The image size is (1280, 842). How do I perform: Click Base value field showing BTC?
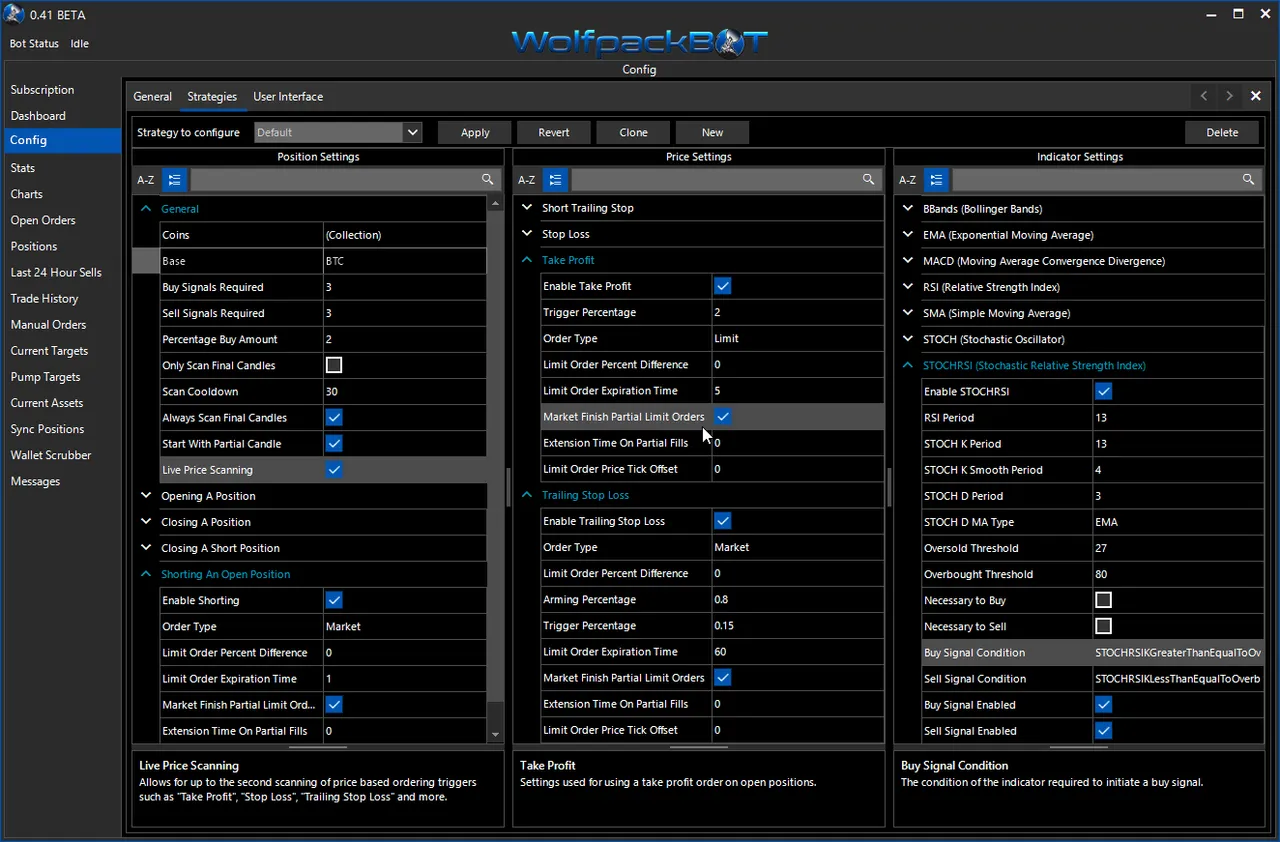click(x=405, y=261)
